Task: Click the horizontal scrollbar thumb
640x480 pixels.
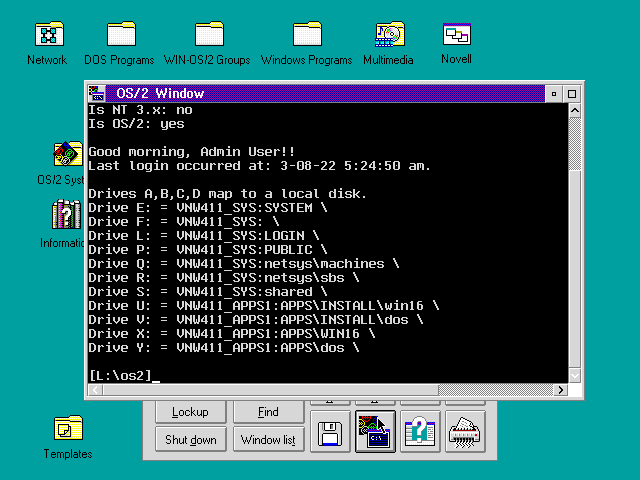Action: coord(271,390)
